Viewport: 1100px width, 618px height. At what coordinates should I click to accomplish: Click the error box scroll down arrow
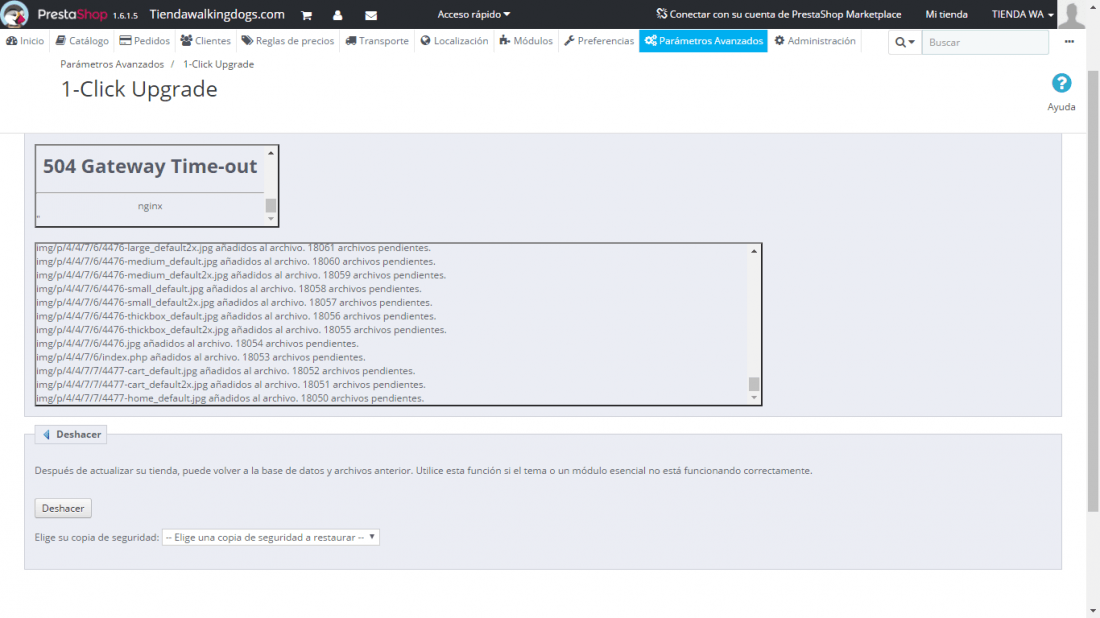[271, 219]
